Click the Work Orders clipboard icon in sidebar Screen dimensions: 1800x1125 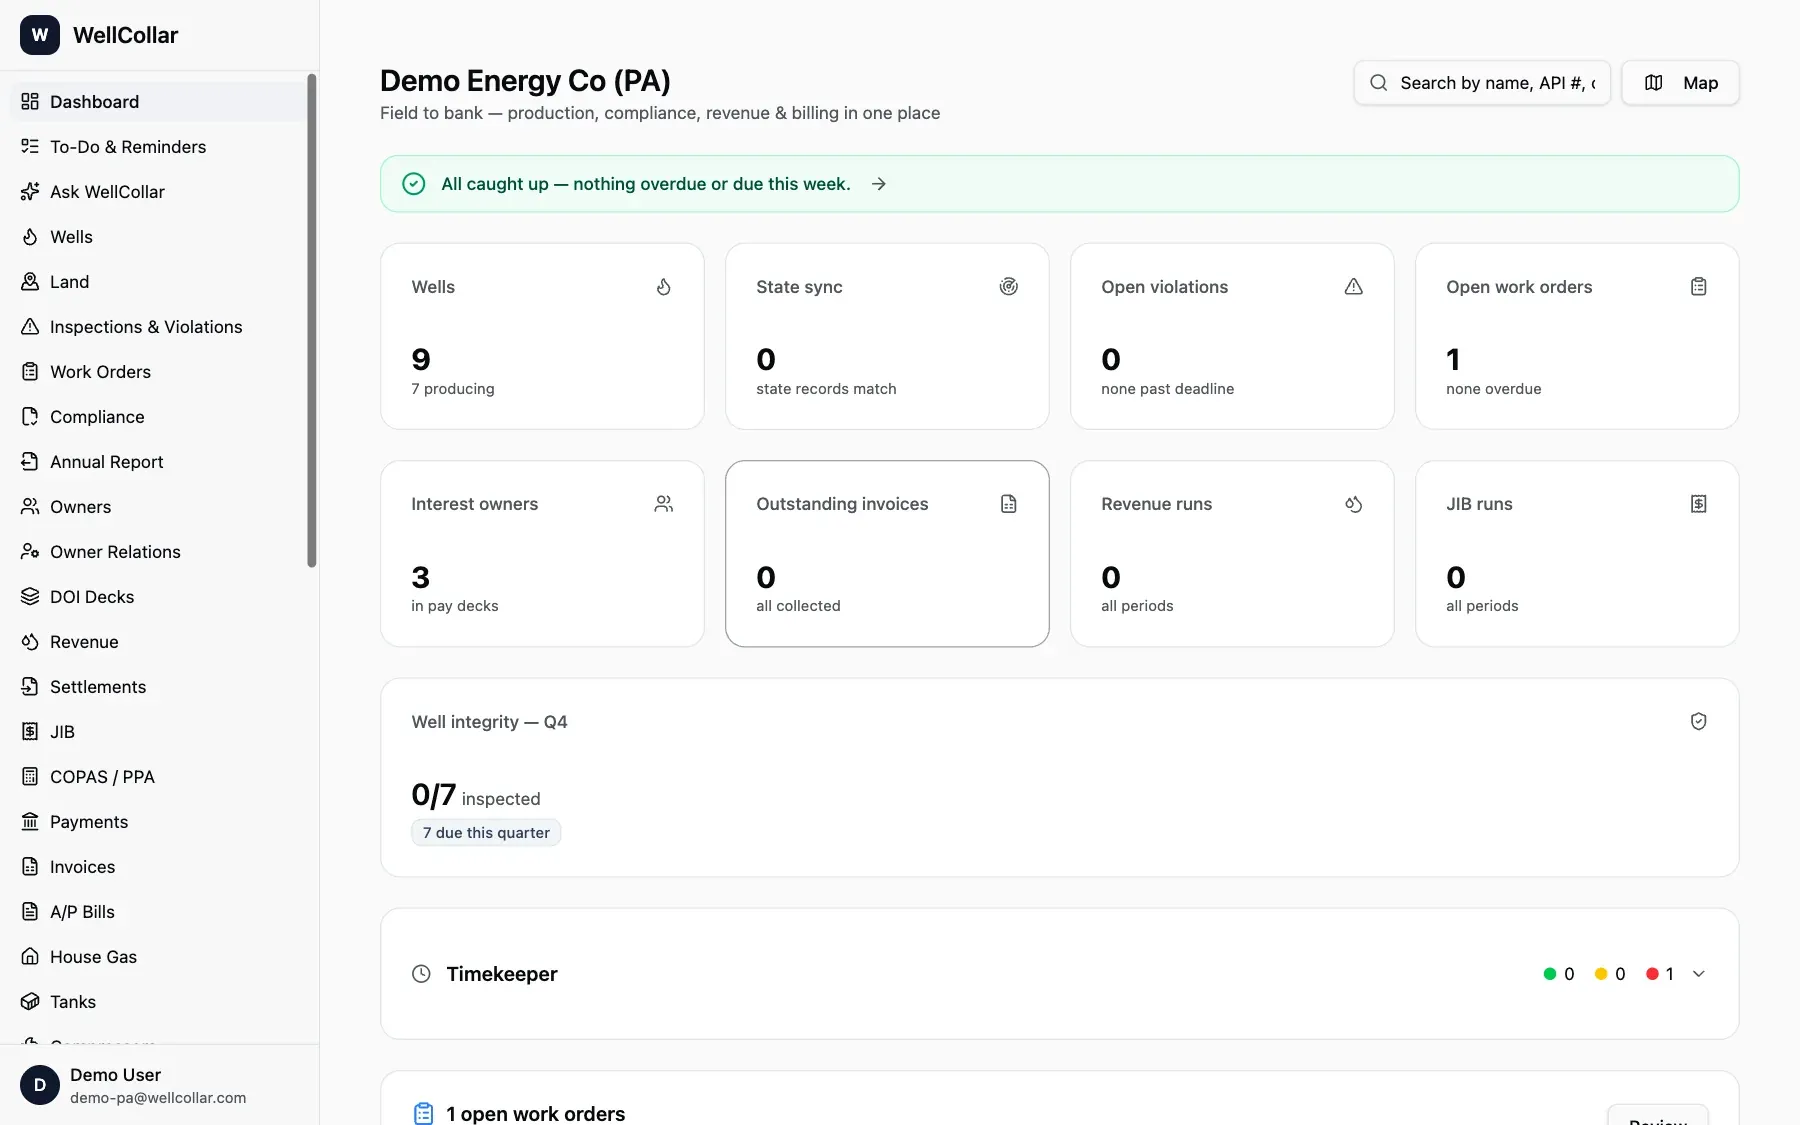[30, 372]
